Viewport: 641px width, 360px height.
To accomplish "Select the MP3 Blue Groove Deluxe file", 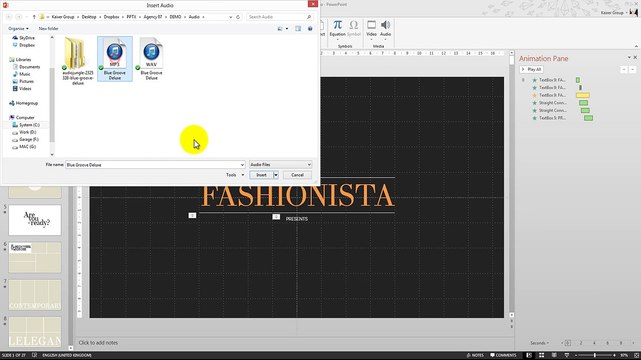I will tap(115, 59).
